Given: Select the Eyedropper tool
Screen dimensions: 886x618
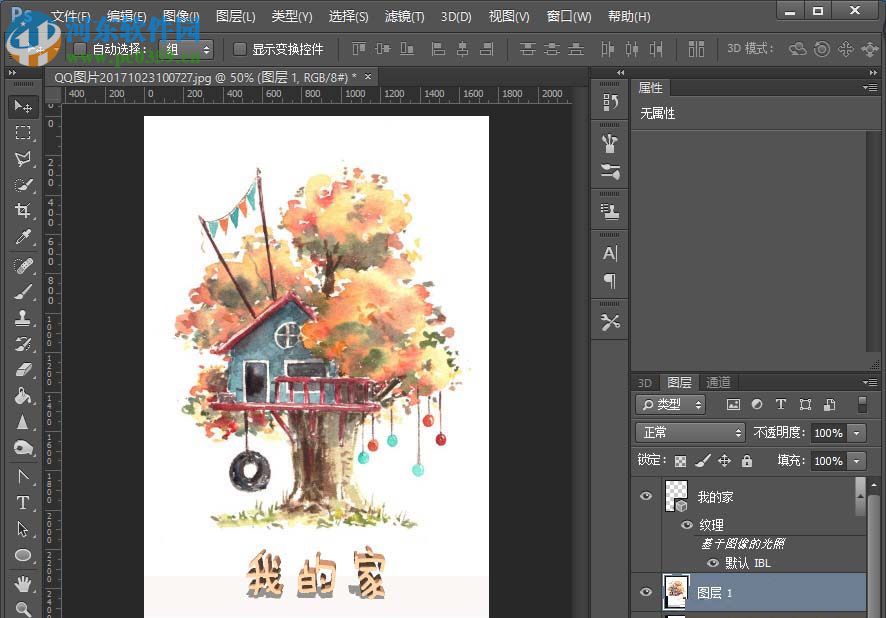Looking at the screenshot, I should [x=23, y=237].
